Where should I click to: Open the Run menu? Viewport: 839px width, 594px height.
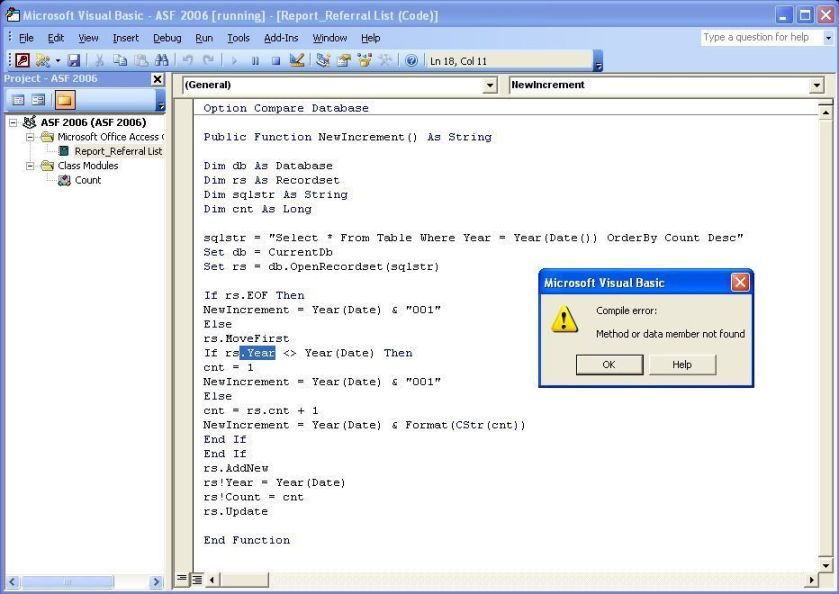click(204, 38)
